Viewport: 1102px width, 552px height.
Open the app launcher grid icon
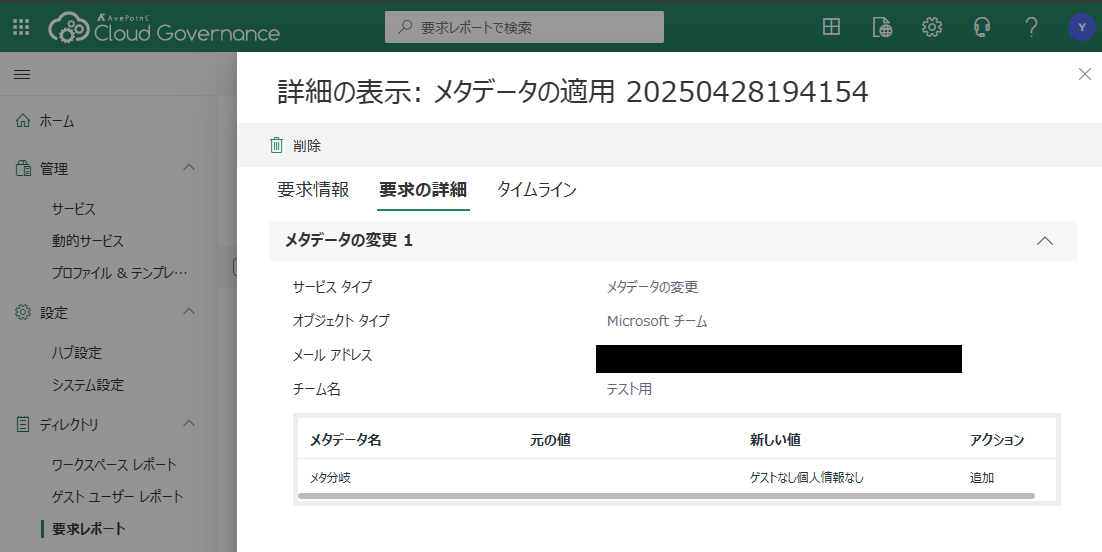[21, 27]
